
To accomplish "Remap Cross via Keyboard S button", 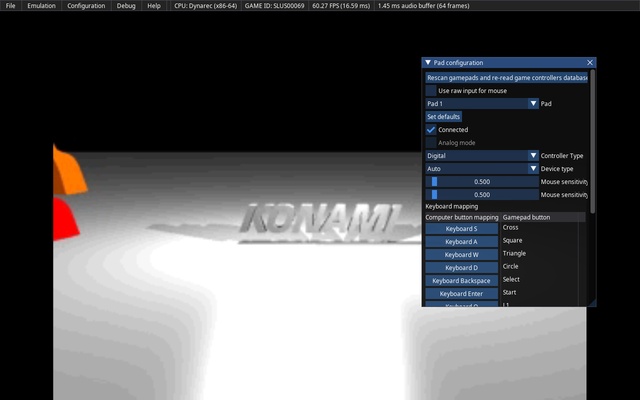I will coord(462,229).
